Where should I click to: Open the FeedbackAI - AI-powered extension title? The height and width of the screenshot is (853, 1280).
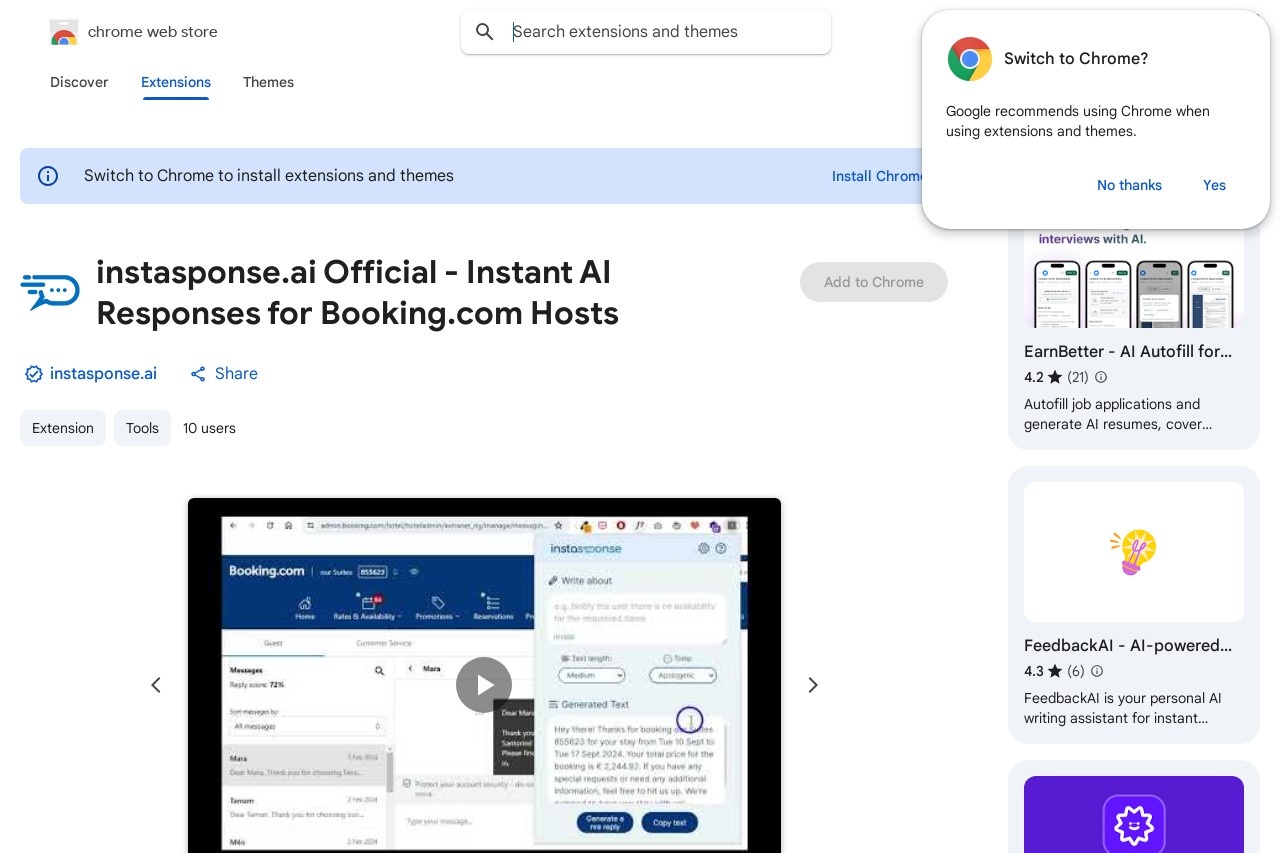1128,646
